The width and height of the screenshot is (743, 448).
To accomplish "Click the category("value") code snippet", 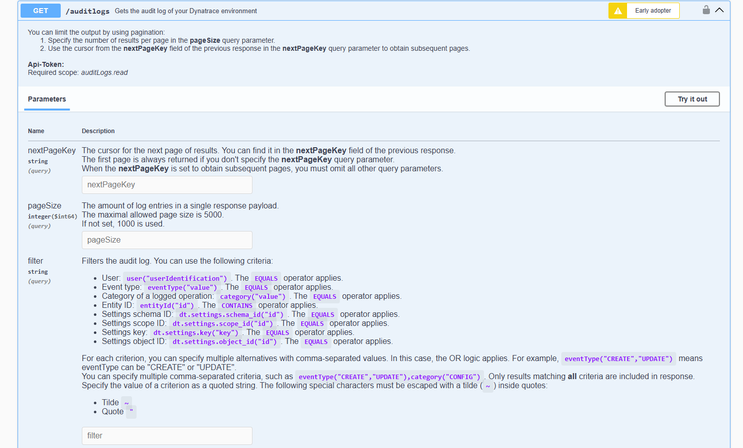I will click(x=252, y=296).
